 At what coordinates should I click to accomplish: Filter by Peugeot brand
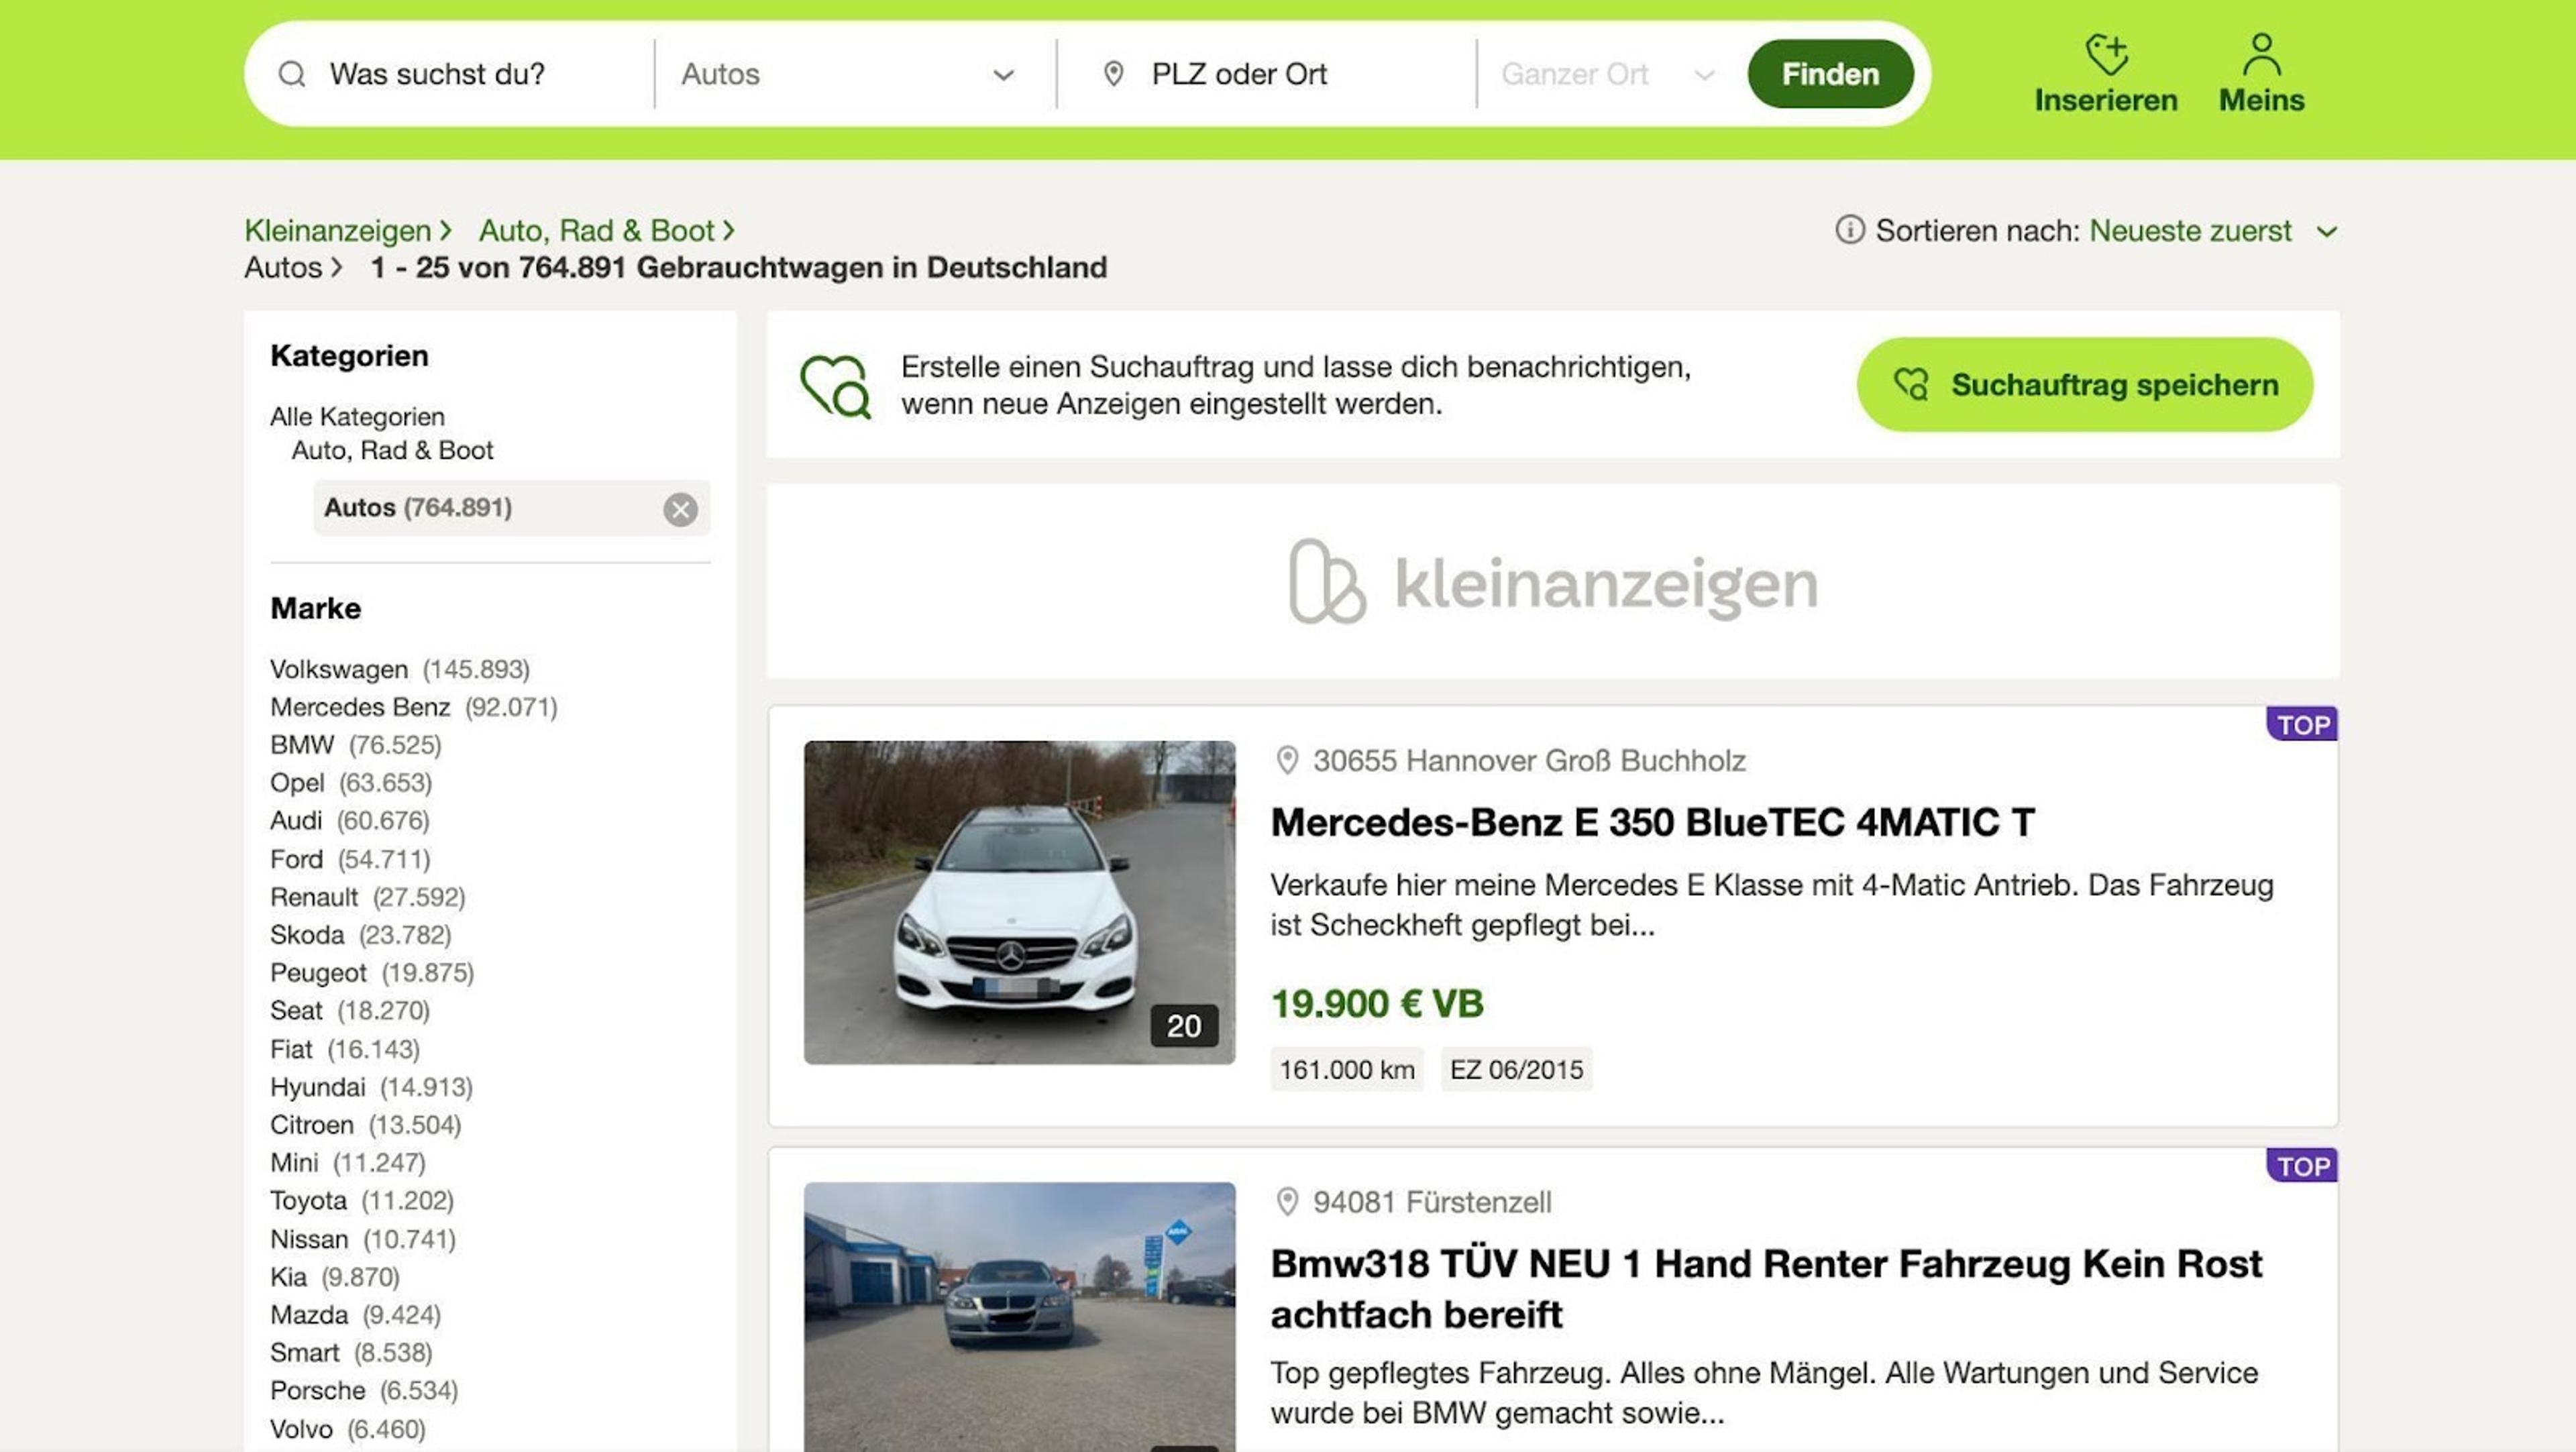tap(318, 973)
